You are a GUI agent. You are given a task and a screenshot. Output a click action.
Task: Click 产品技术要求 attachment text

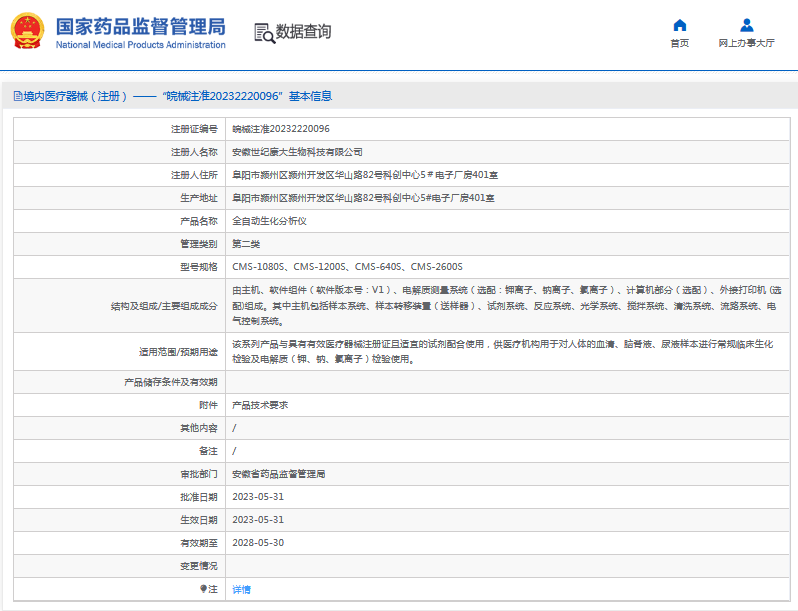260,405
